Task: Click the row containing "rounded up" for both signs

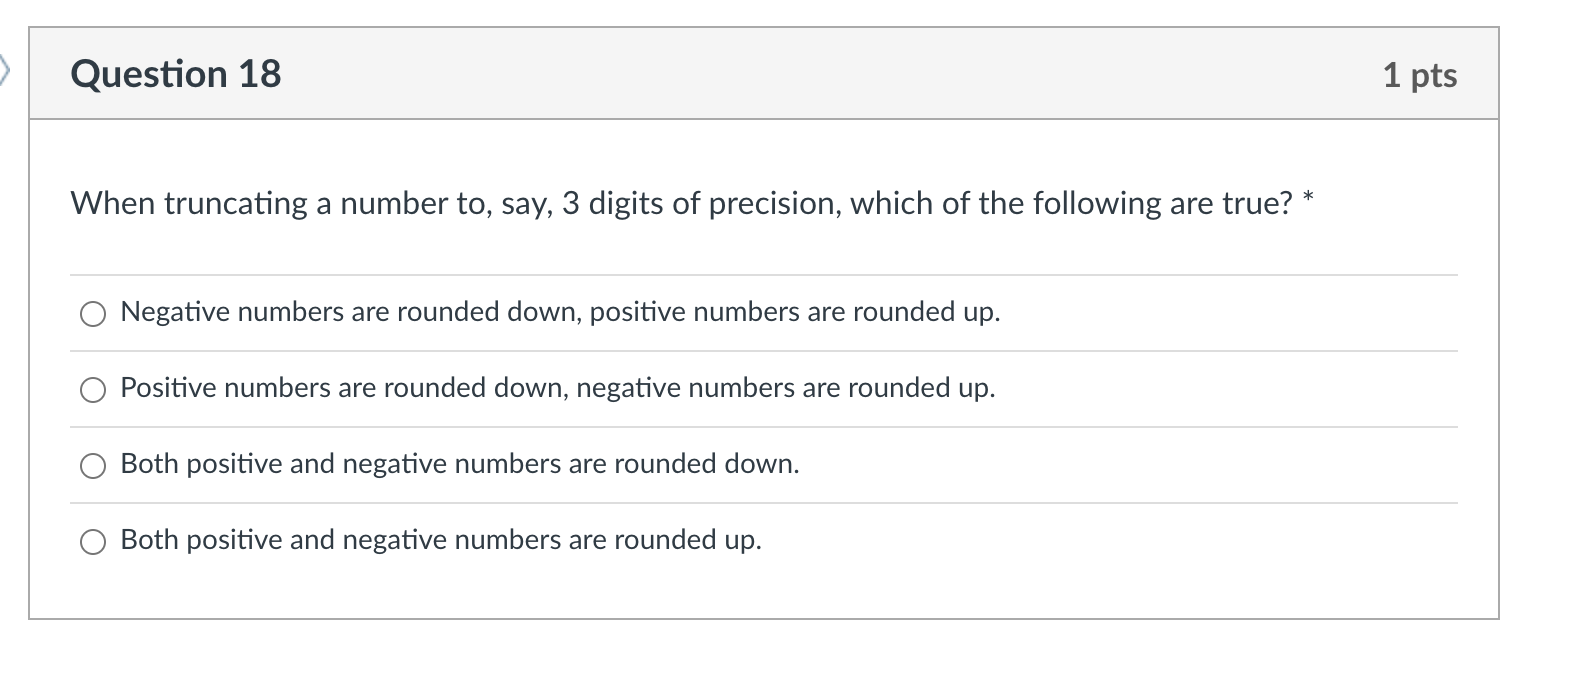Action: pos(440,540)
